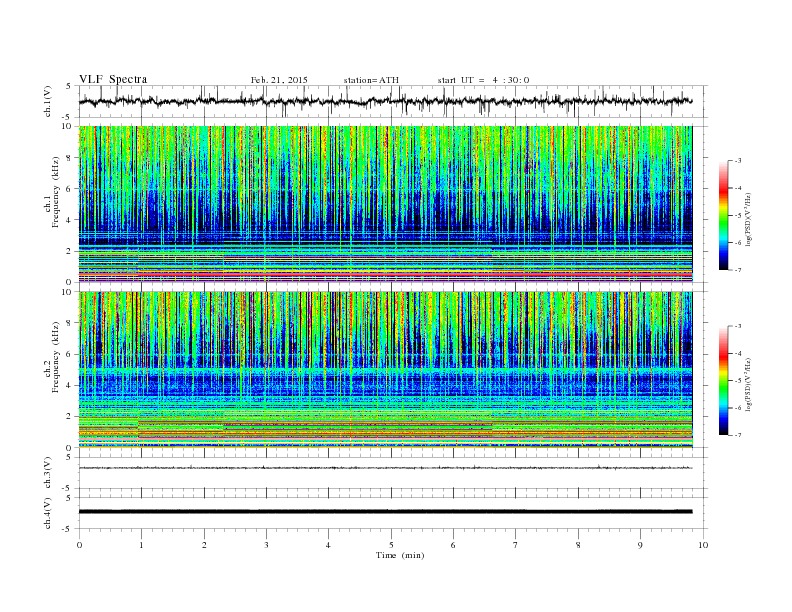792x612 pixels.
Task: Click the "-7" label on the ch.1 color bar
Action: click(737, 270)
